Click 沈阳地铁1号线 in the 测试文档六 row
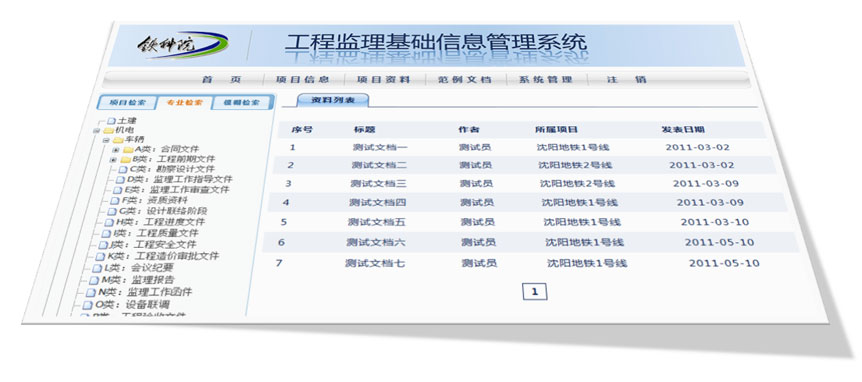This screenshot has height=382, width=862. (x=584, y=242)
